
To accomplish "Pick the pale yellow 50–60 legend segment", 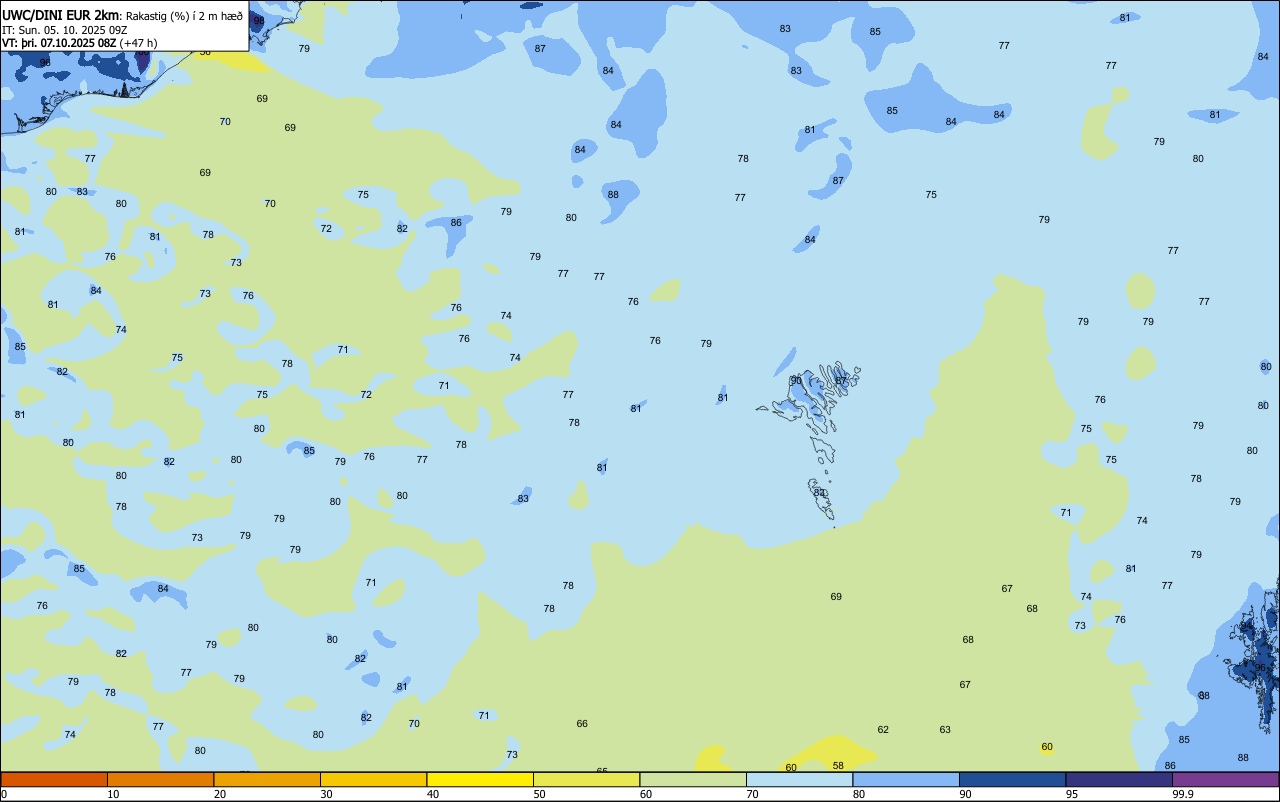I will tap(586, 779).
